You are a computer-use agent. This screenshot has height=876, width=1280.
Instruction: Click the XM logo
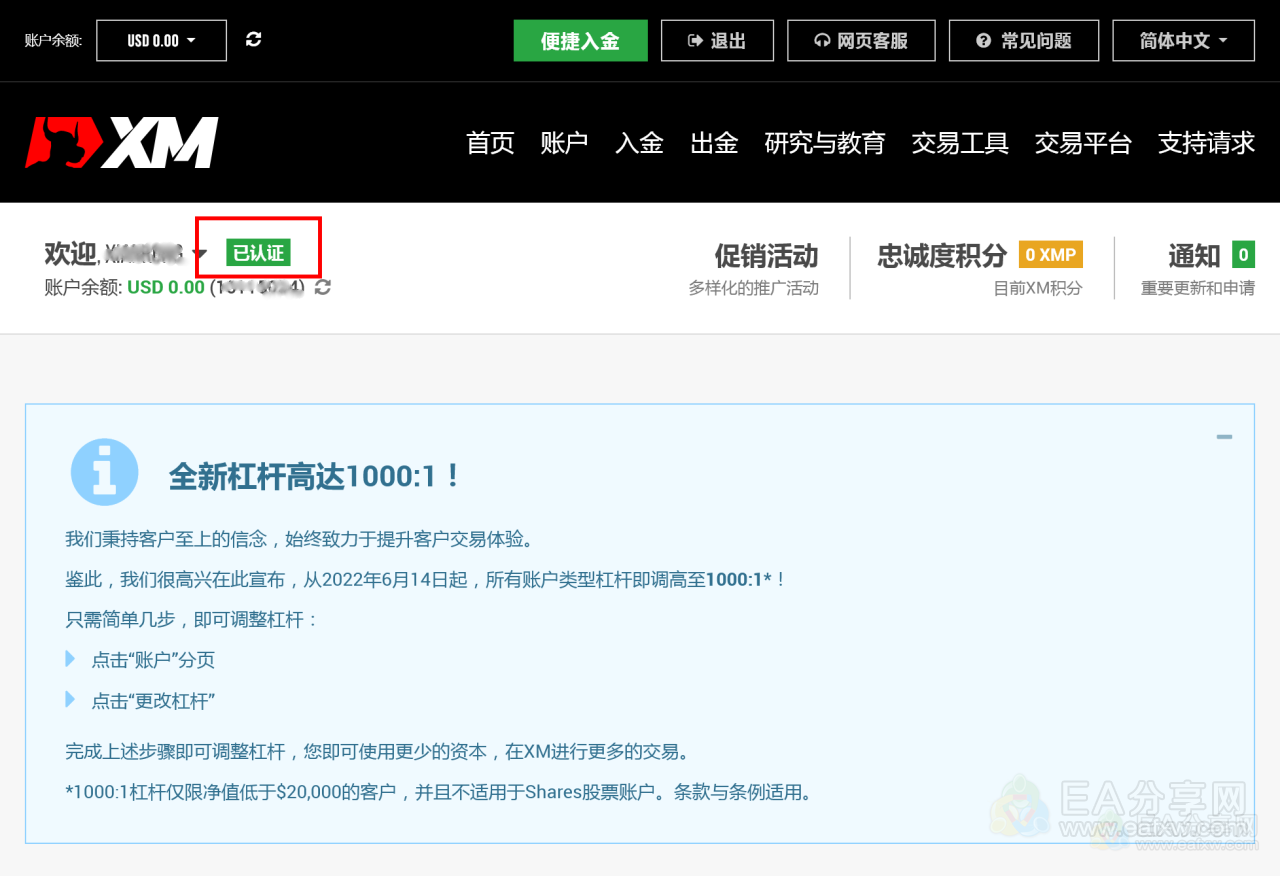pos(122,142)
